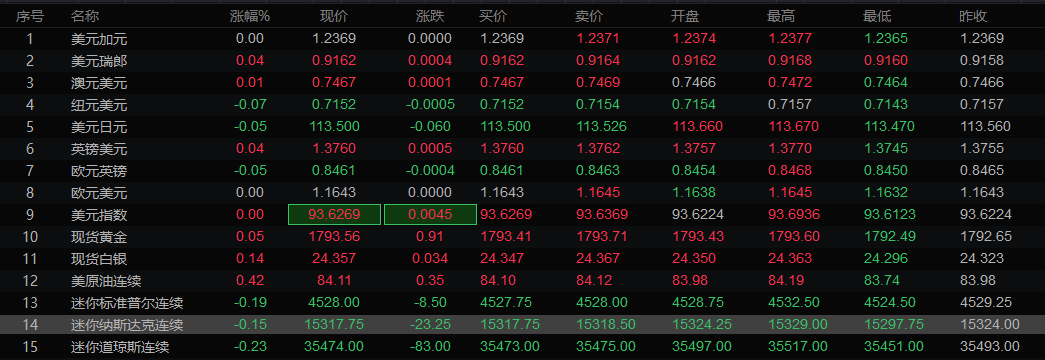Select the 迷你纳斯达克连续 row
The image size is (1045, 360).
click(x=522, y=325)
